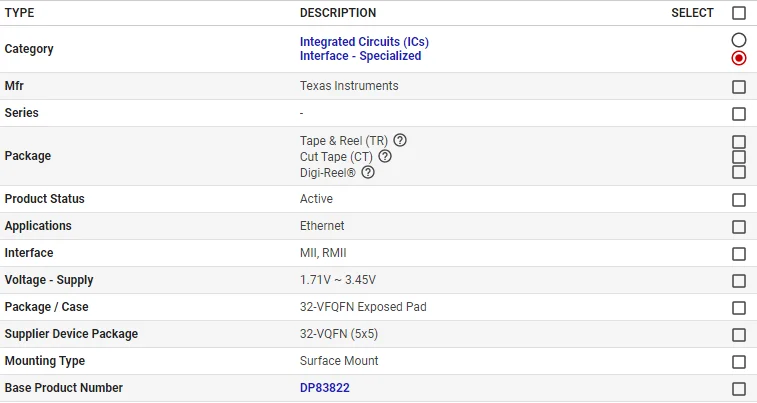The image size is (757, 403).
Task: Tick the select-all checkbox in the SELECT header
Action: point(739,13)
